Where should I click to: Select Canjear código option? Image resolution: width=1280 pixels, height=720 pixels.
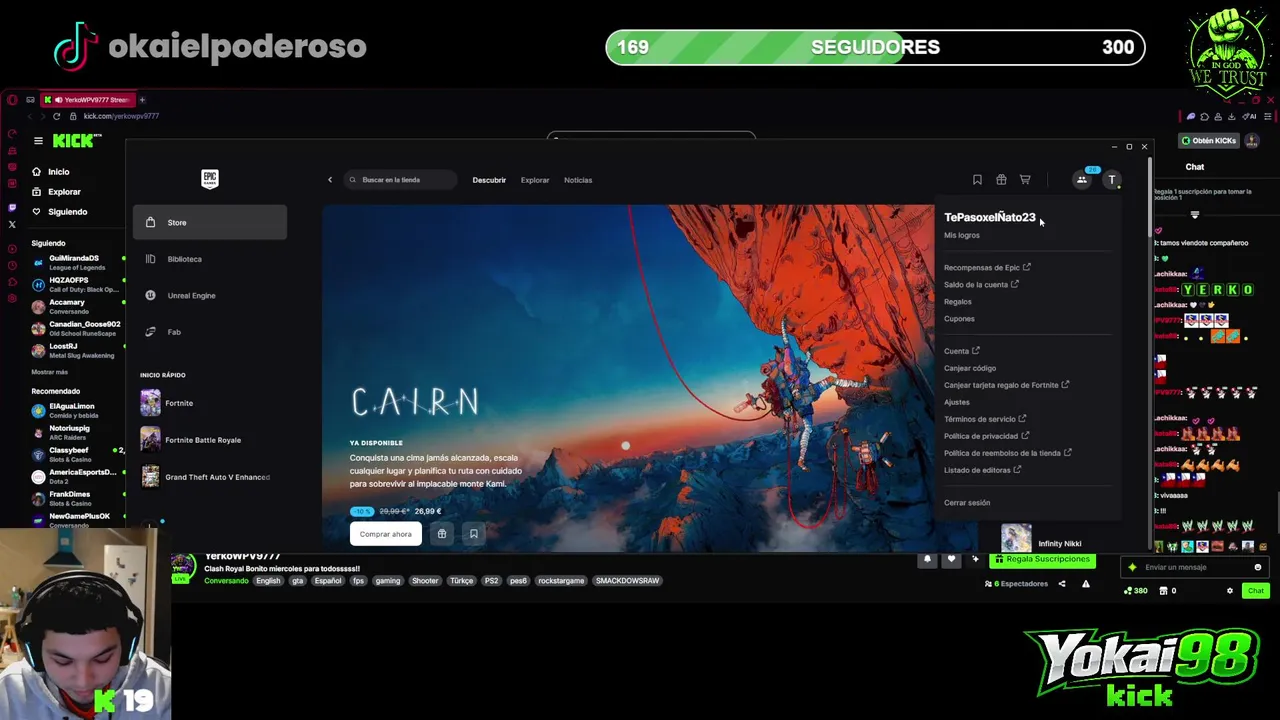pyautogui.click(x=970, y=368)
